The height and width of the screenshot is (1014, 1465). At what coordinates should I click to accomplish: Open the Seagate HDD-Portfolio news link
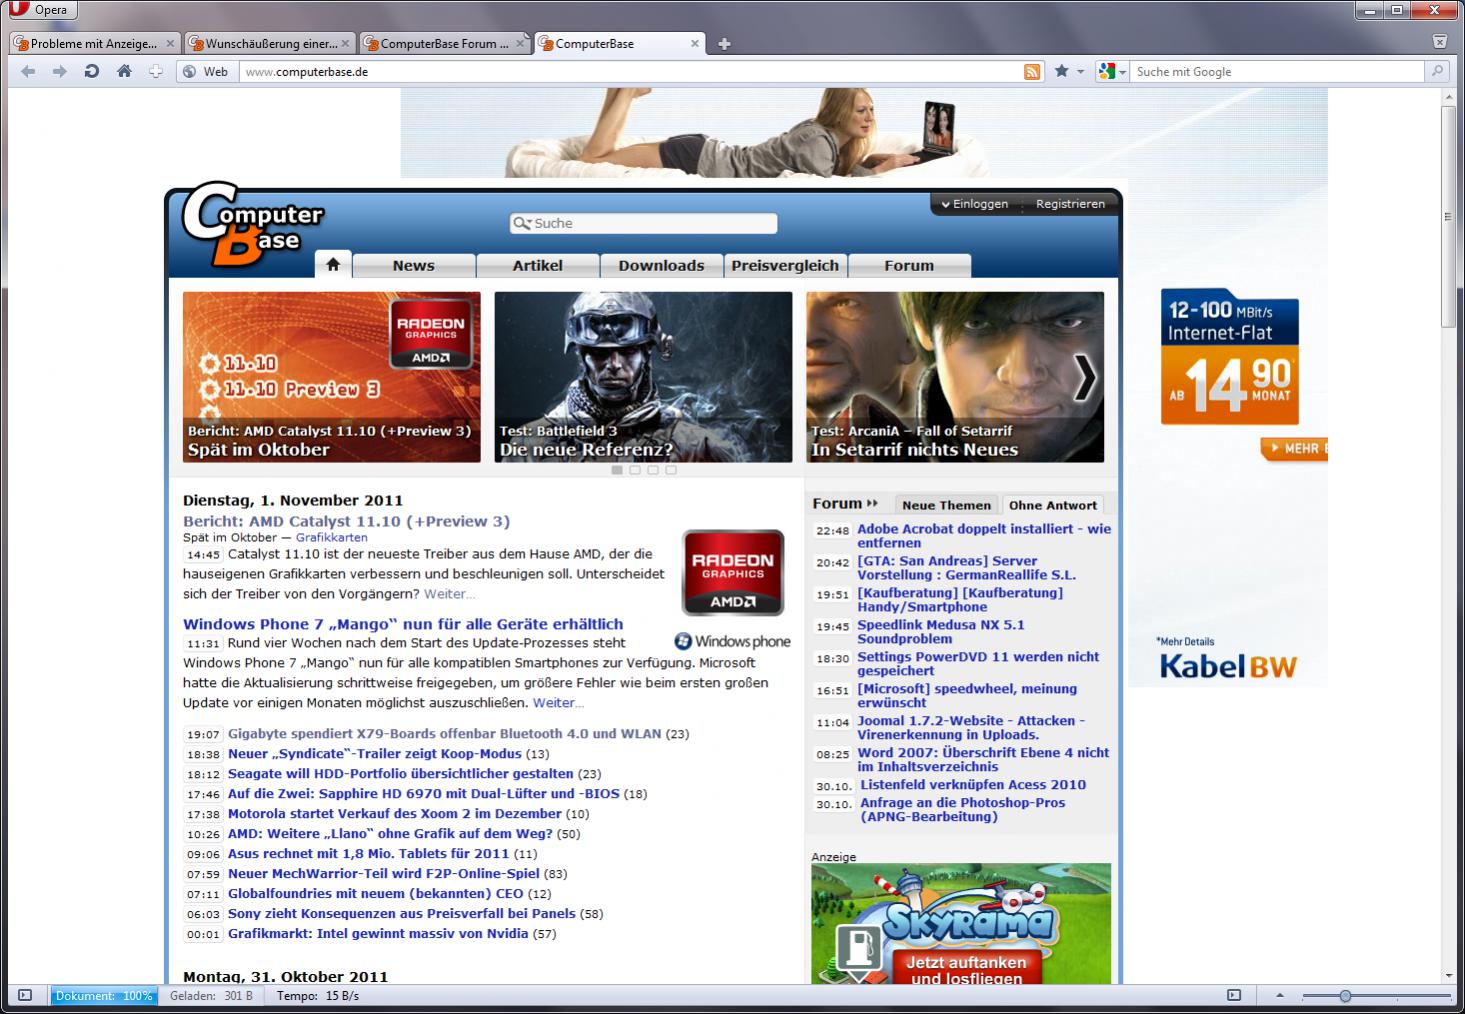point(401,774)
